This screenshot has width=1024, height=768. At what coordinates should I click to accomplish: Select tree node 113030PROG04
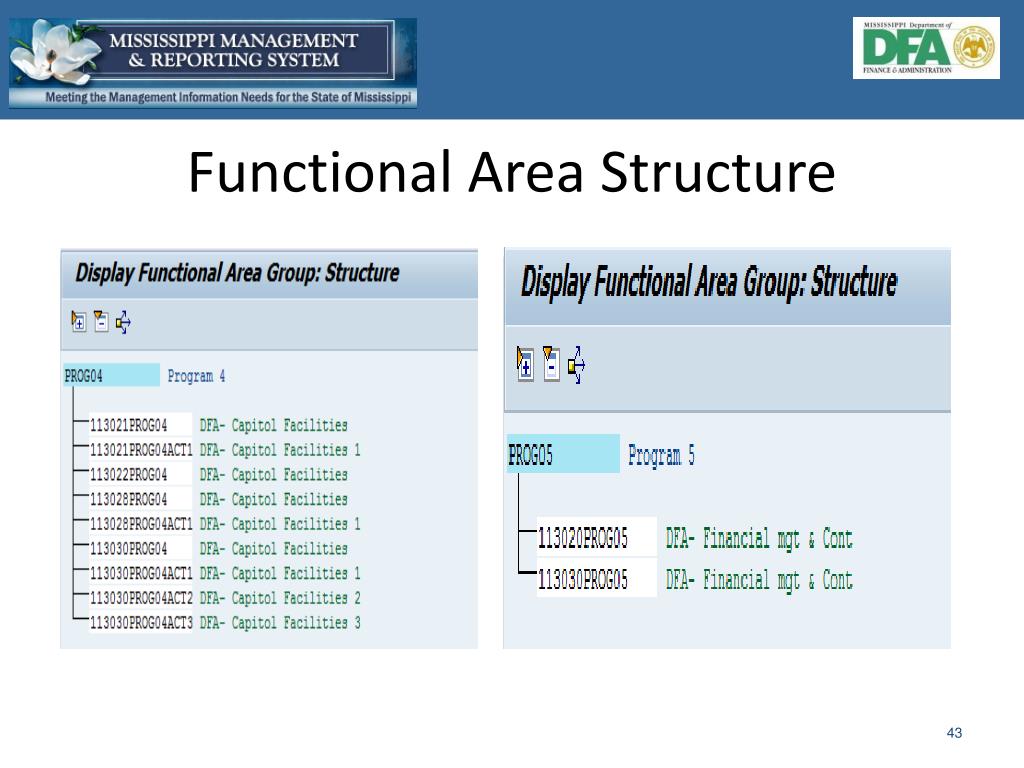point(140,549)
